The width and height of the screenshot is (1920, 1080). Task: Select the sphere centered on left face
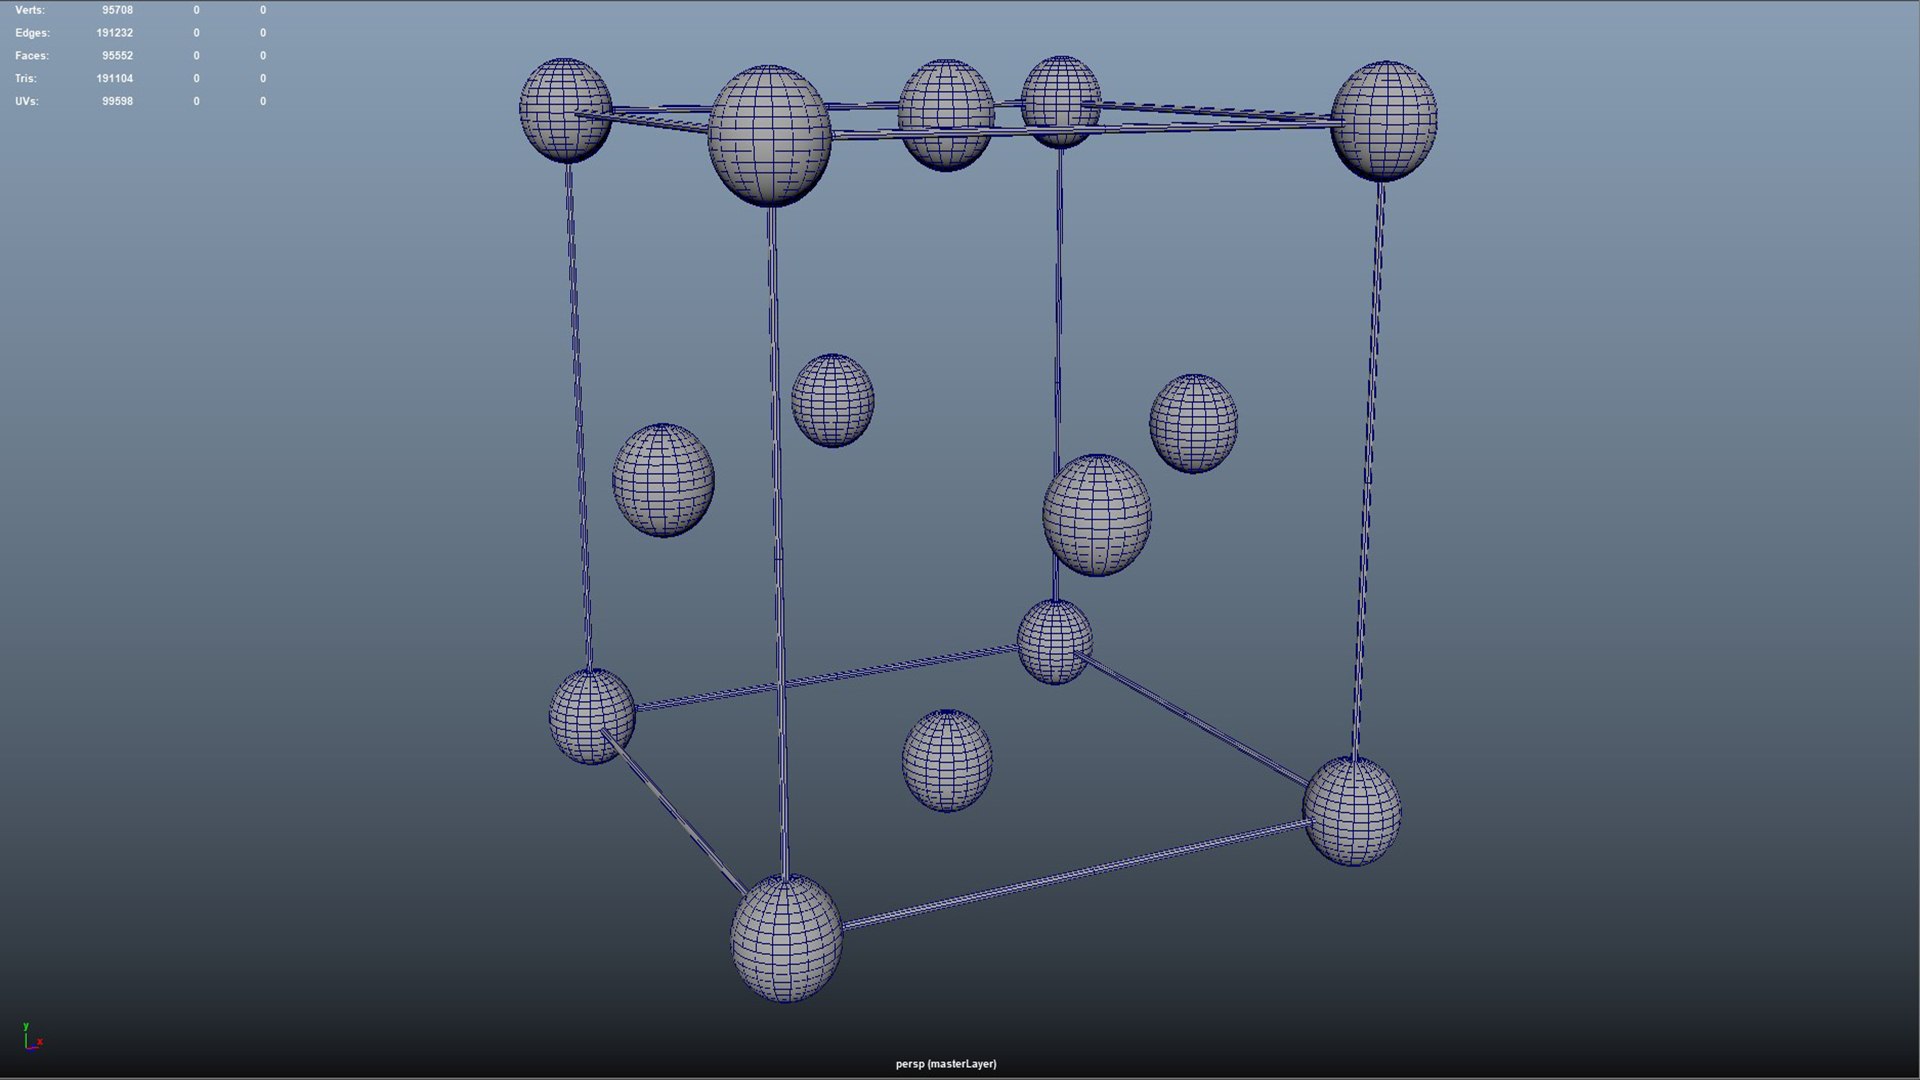pos(663,480)
